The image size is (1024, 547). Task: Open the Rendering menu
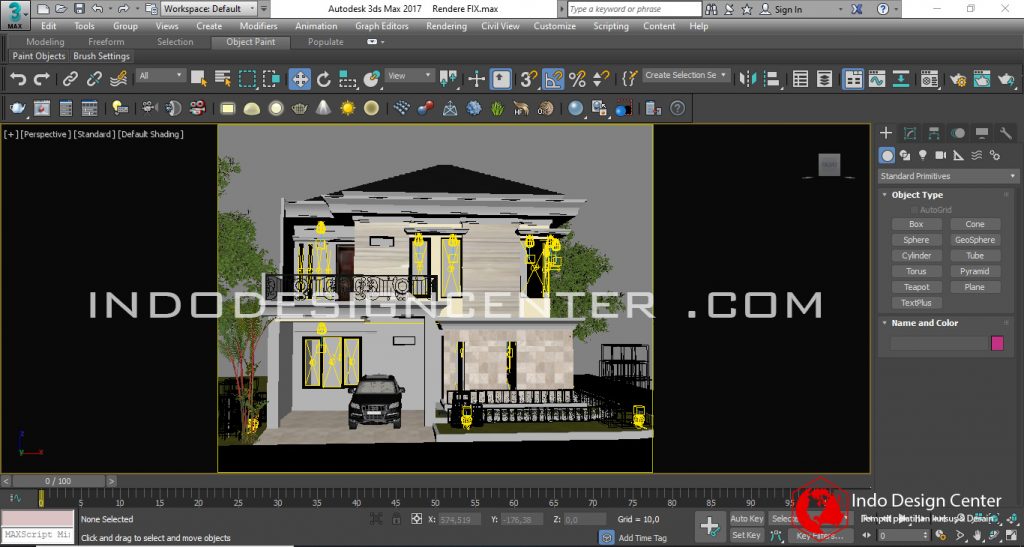(446, 26)
